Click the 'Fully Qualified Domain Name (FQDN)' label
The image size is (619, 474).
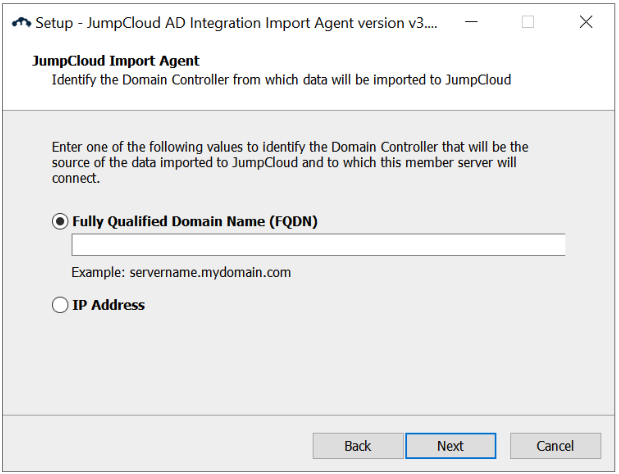point(195,222)
